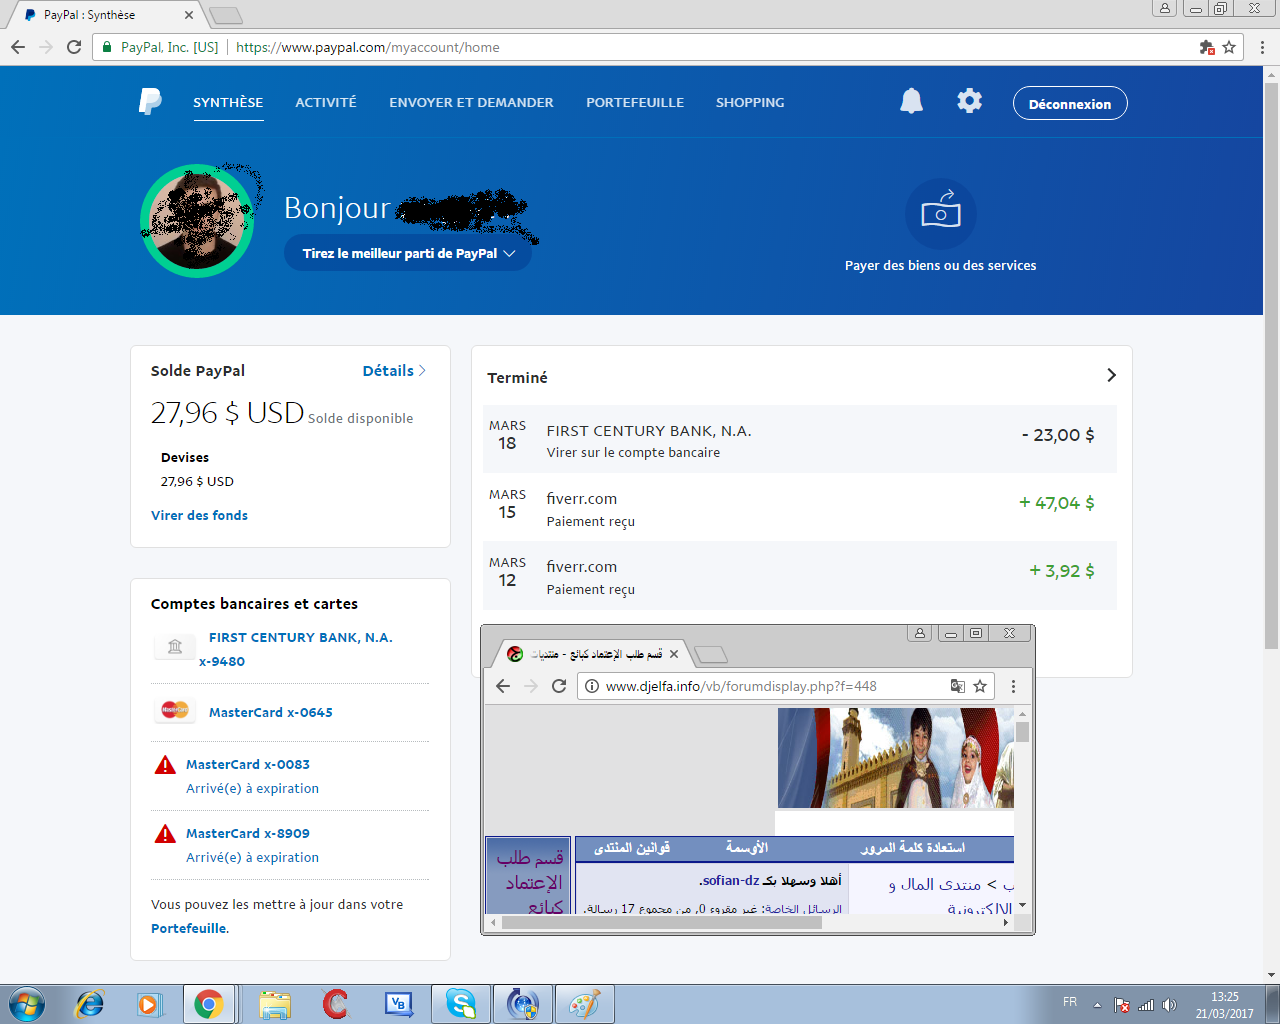Click the PayPal page vertical scrollbar
The image size is (1280, 1024).
(x=1271, y=365)
